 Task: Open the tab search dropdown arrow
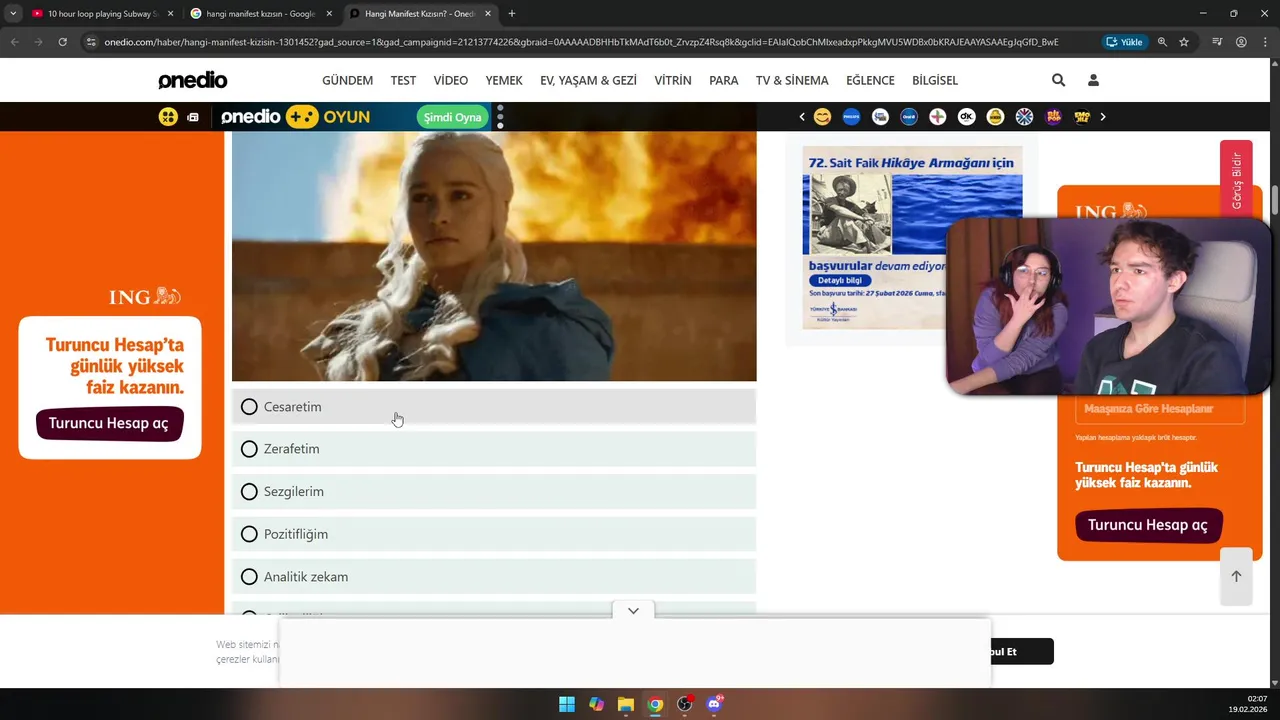tap(13, 14)
